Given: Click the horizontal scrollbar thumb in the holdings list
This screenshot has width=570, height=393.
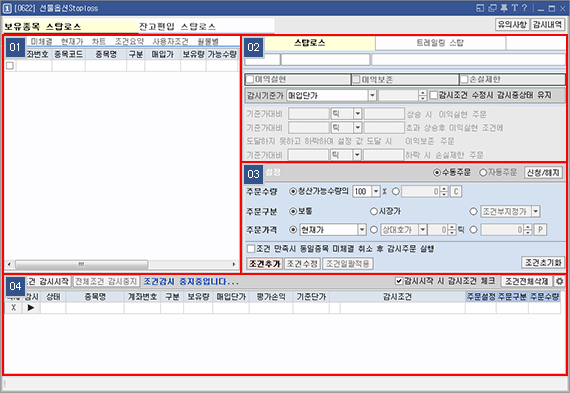Looking at the screenshot, I should (81, 264).
